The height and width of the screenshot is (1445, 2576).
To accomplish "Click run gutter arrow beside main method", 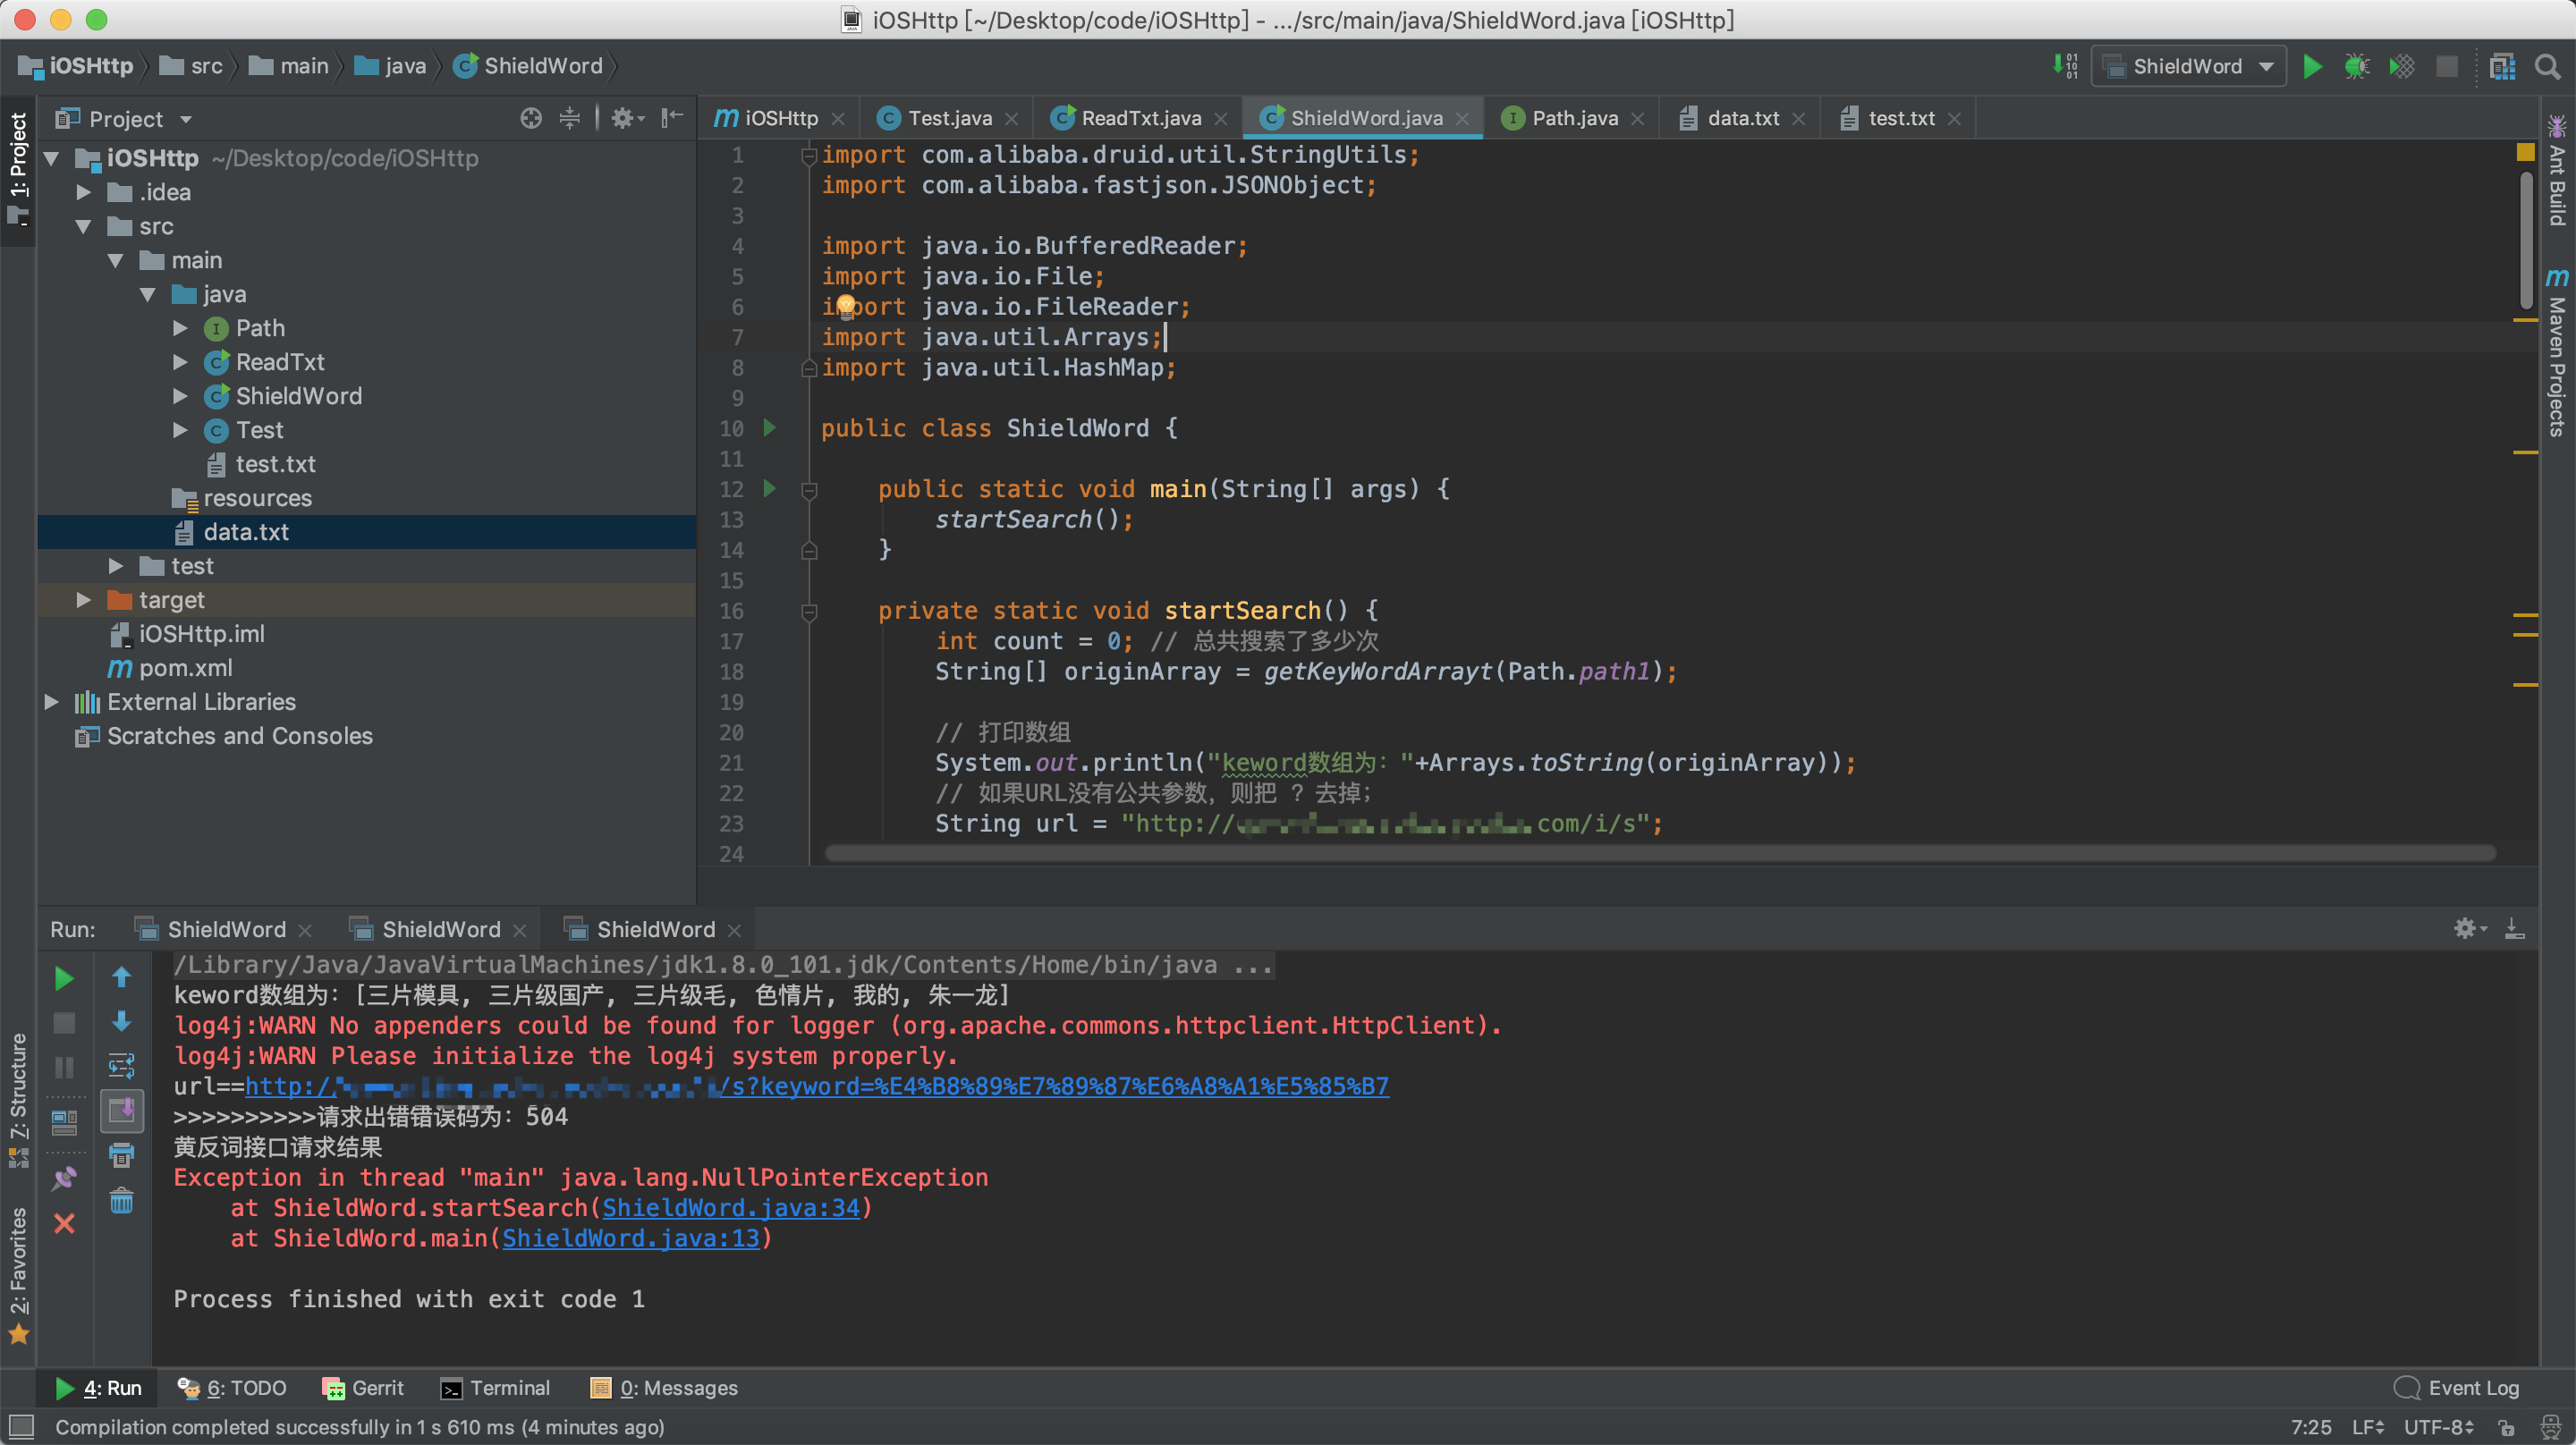I will [769, 488].
